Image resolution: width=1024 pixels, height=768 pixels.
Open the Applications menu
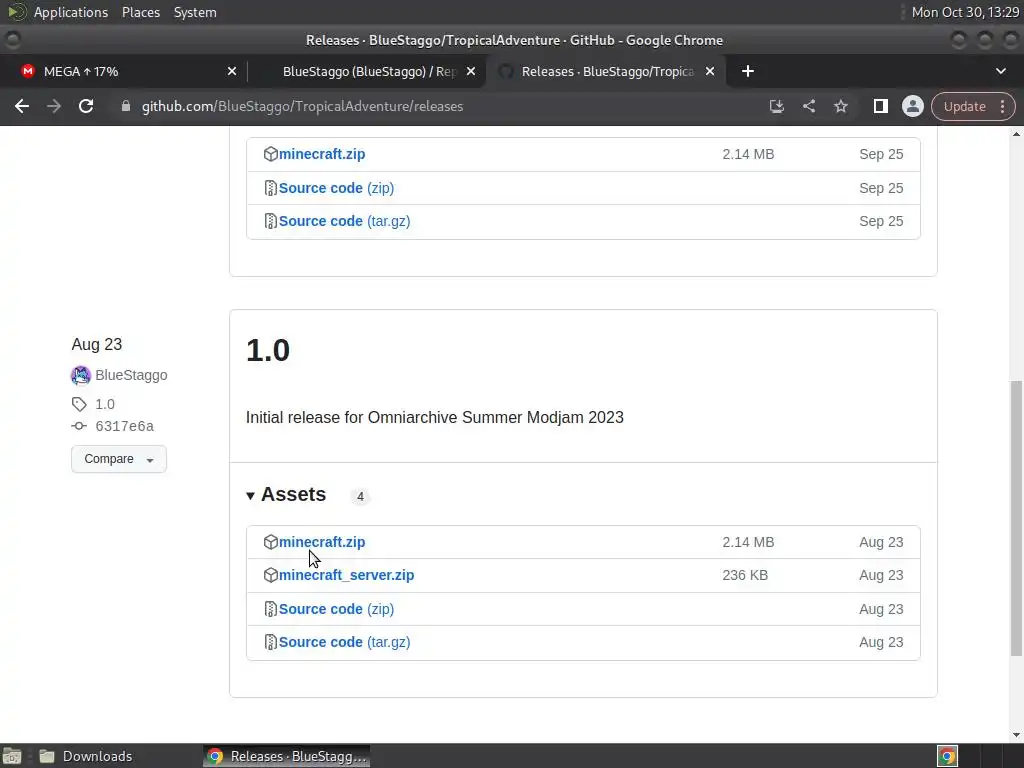pyautogui.click(x=71, y=12)
